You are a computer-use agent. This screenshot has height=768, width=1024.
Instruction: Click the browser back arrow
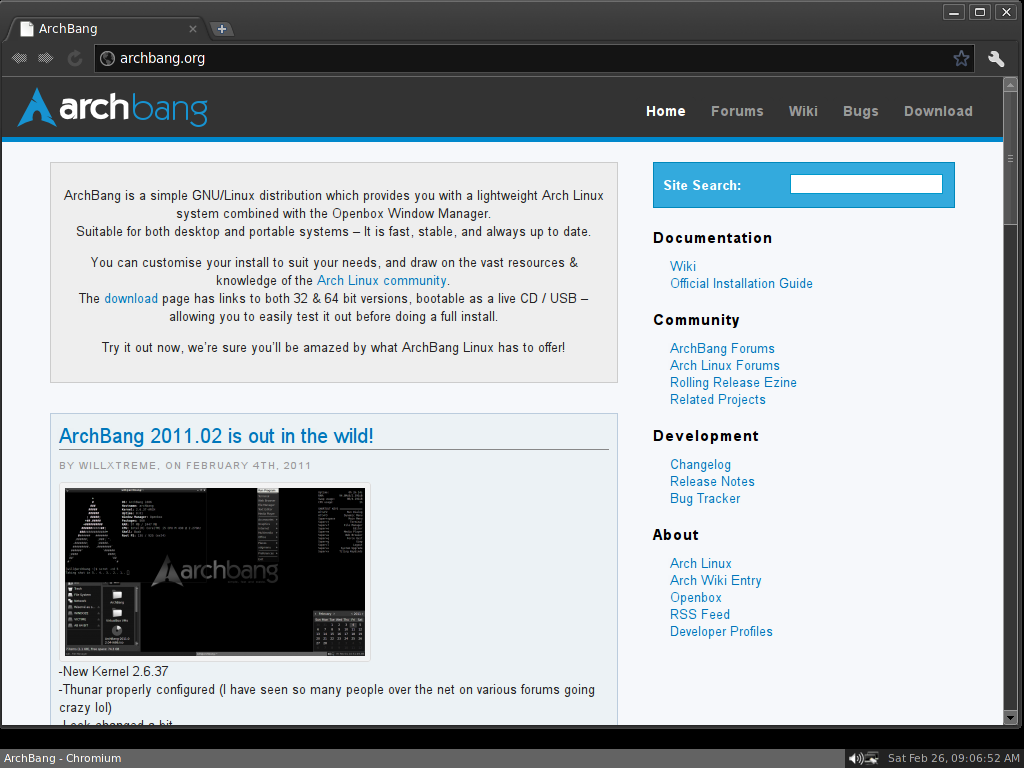click(x=19, y=58)
